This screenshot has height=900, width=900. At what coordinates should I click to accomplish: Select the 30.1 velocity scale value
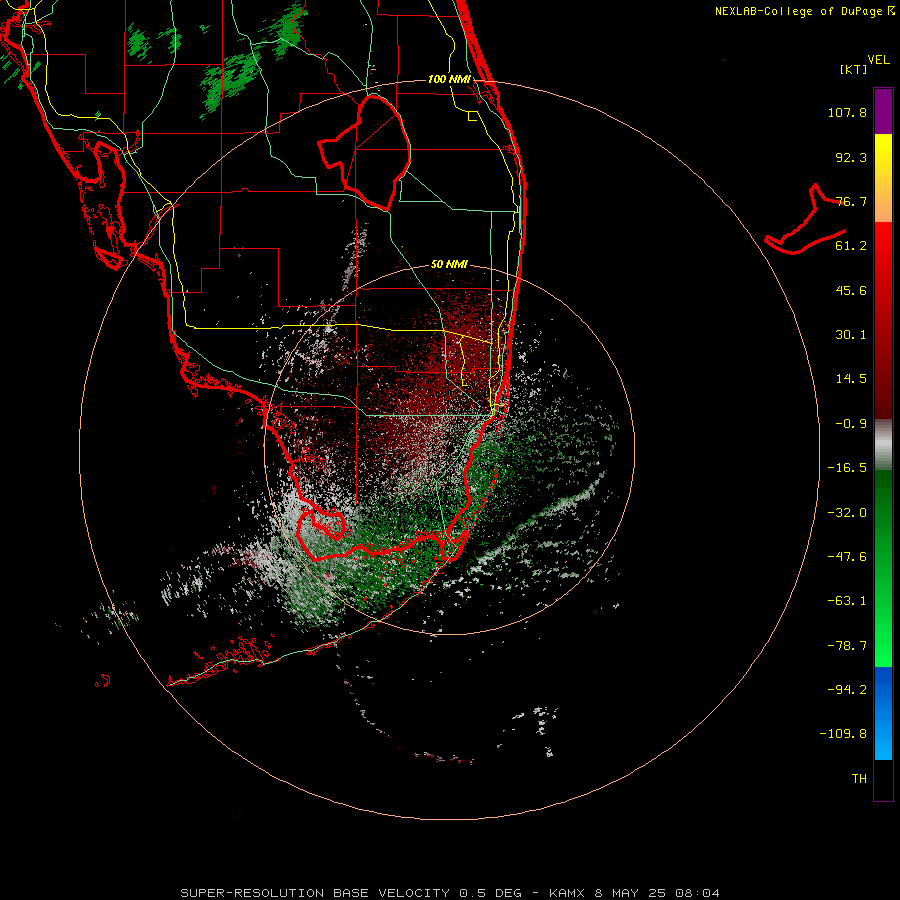(x=851, y=335)
